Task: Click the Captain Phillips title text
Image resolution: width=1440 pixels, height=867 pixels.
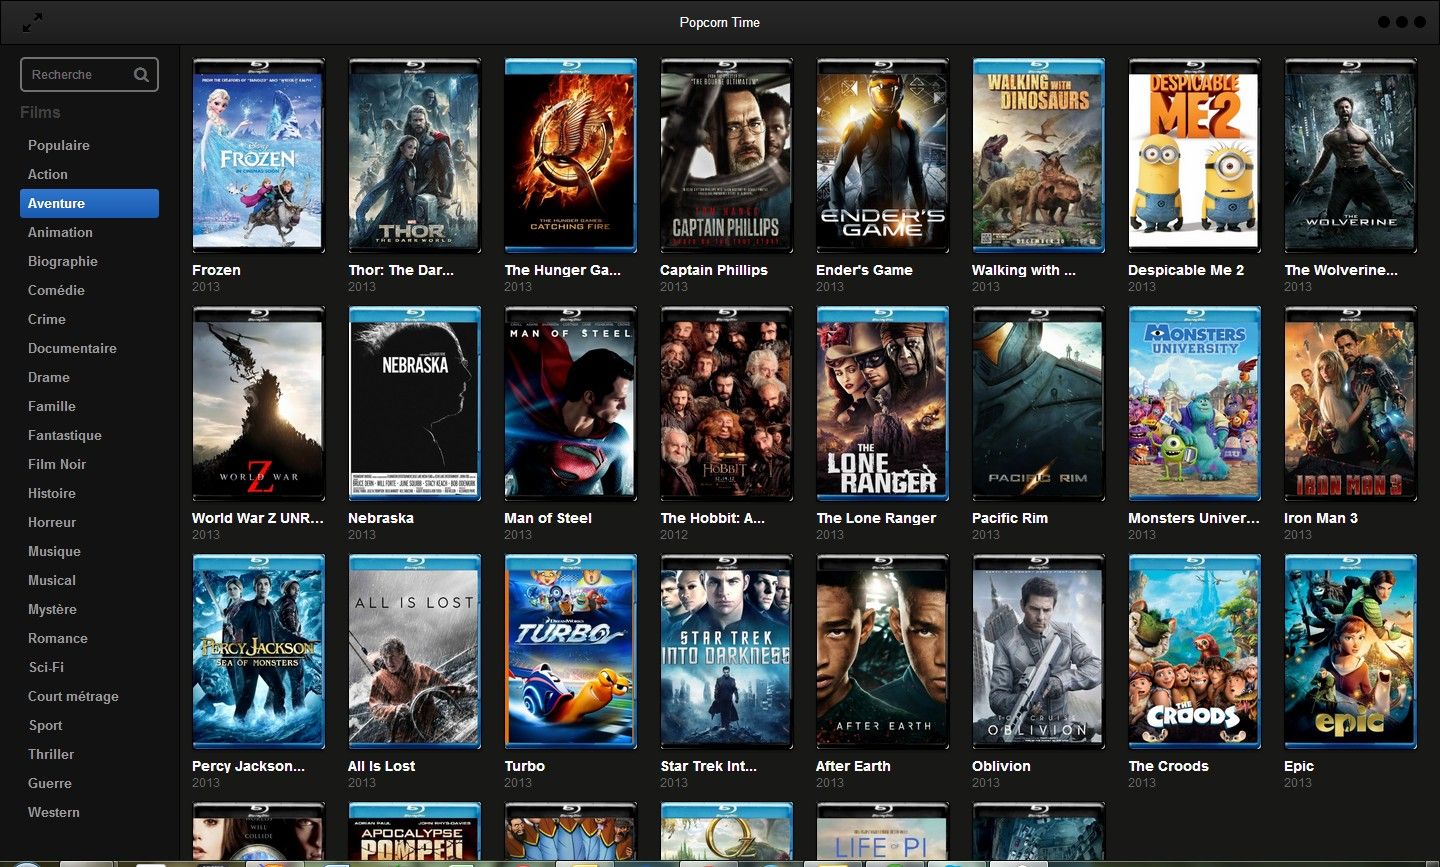Action: pyautogui.click(x=714, y=270)
